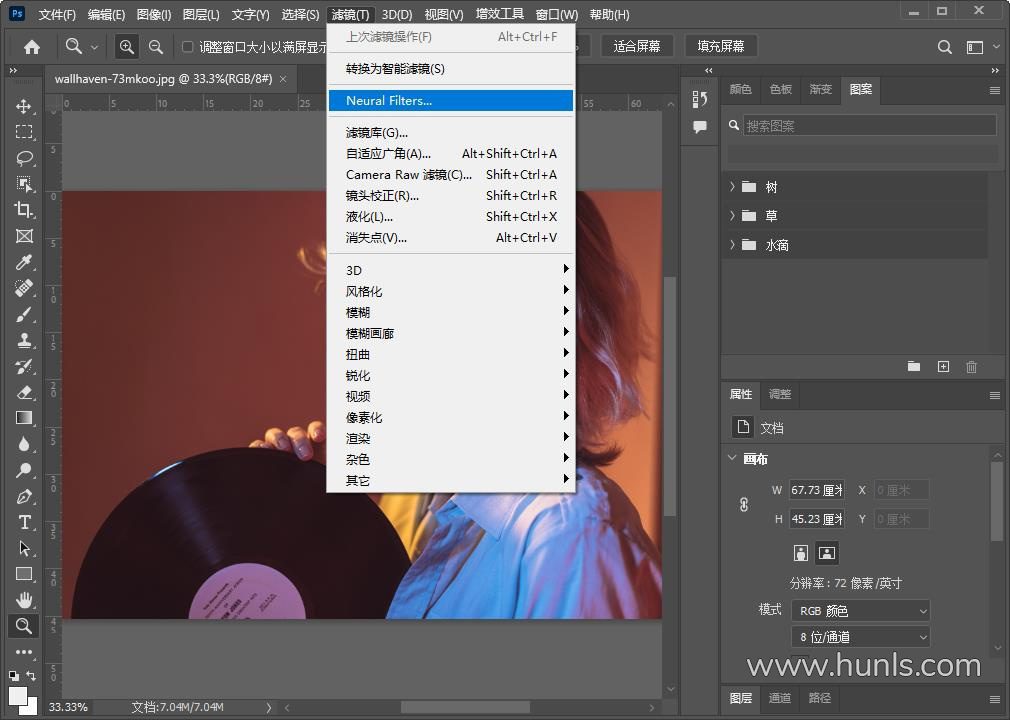The height and width of the screenshot is (720, 1010).
Task: Select the Brush tool
Action: tap(24, 314)
